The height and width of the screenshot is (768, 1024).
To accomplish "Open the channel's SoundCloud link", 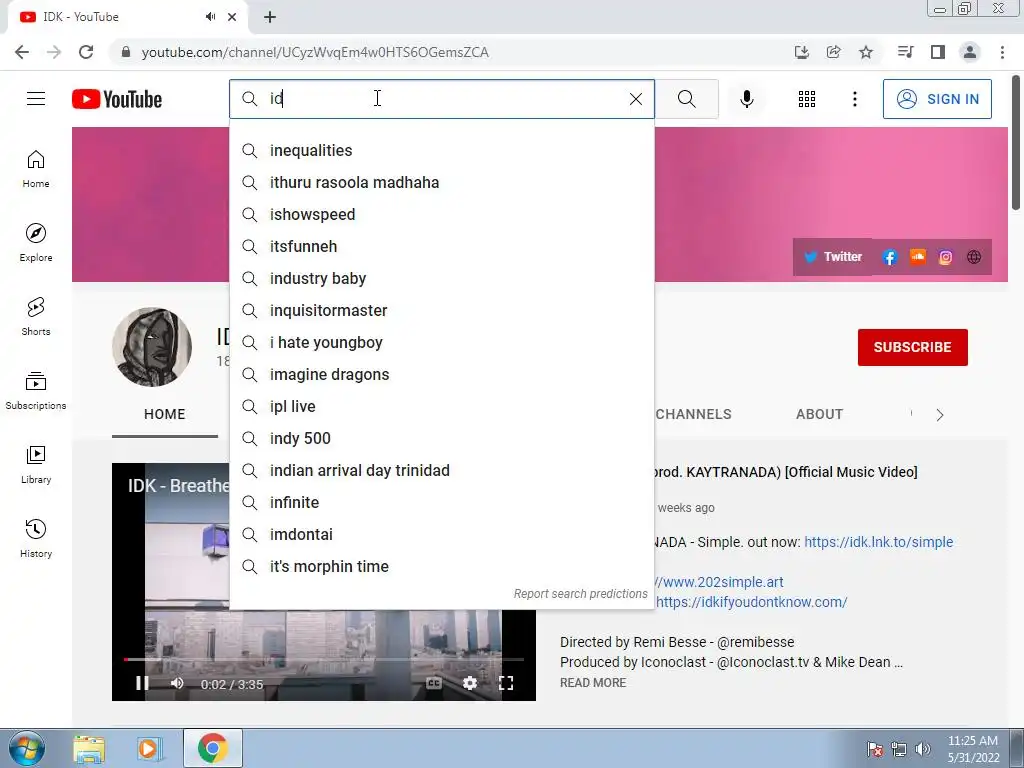I will click(x=918, y=257).
